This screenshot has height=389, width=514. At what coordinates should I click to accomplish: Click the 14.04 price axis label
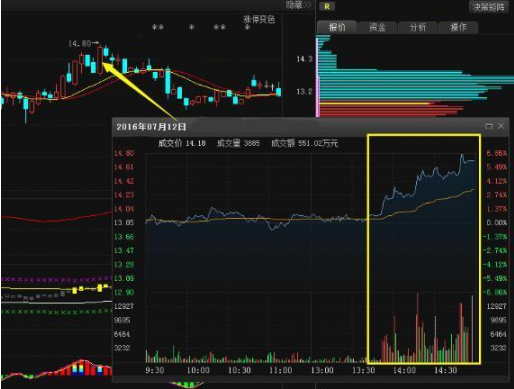[124, 209]
